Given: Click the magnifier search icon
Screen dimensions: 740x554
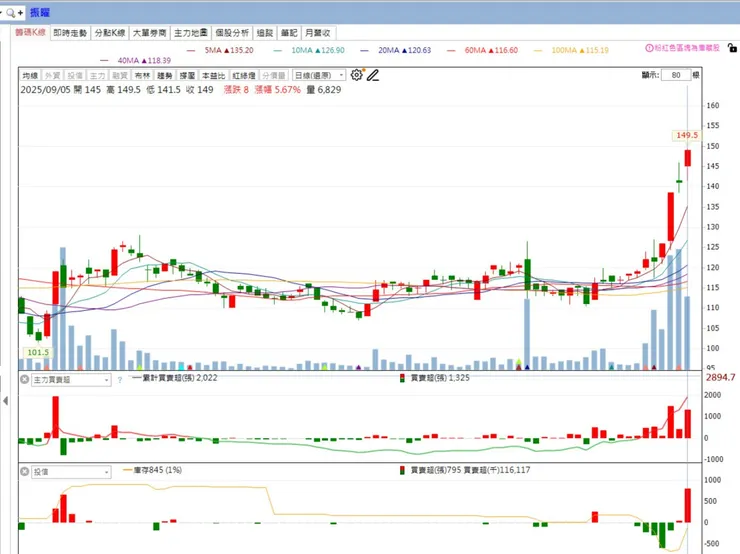Looking at the screenshot, I should coord(10,13).
